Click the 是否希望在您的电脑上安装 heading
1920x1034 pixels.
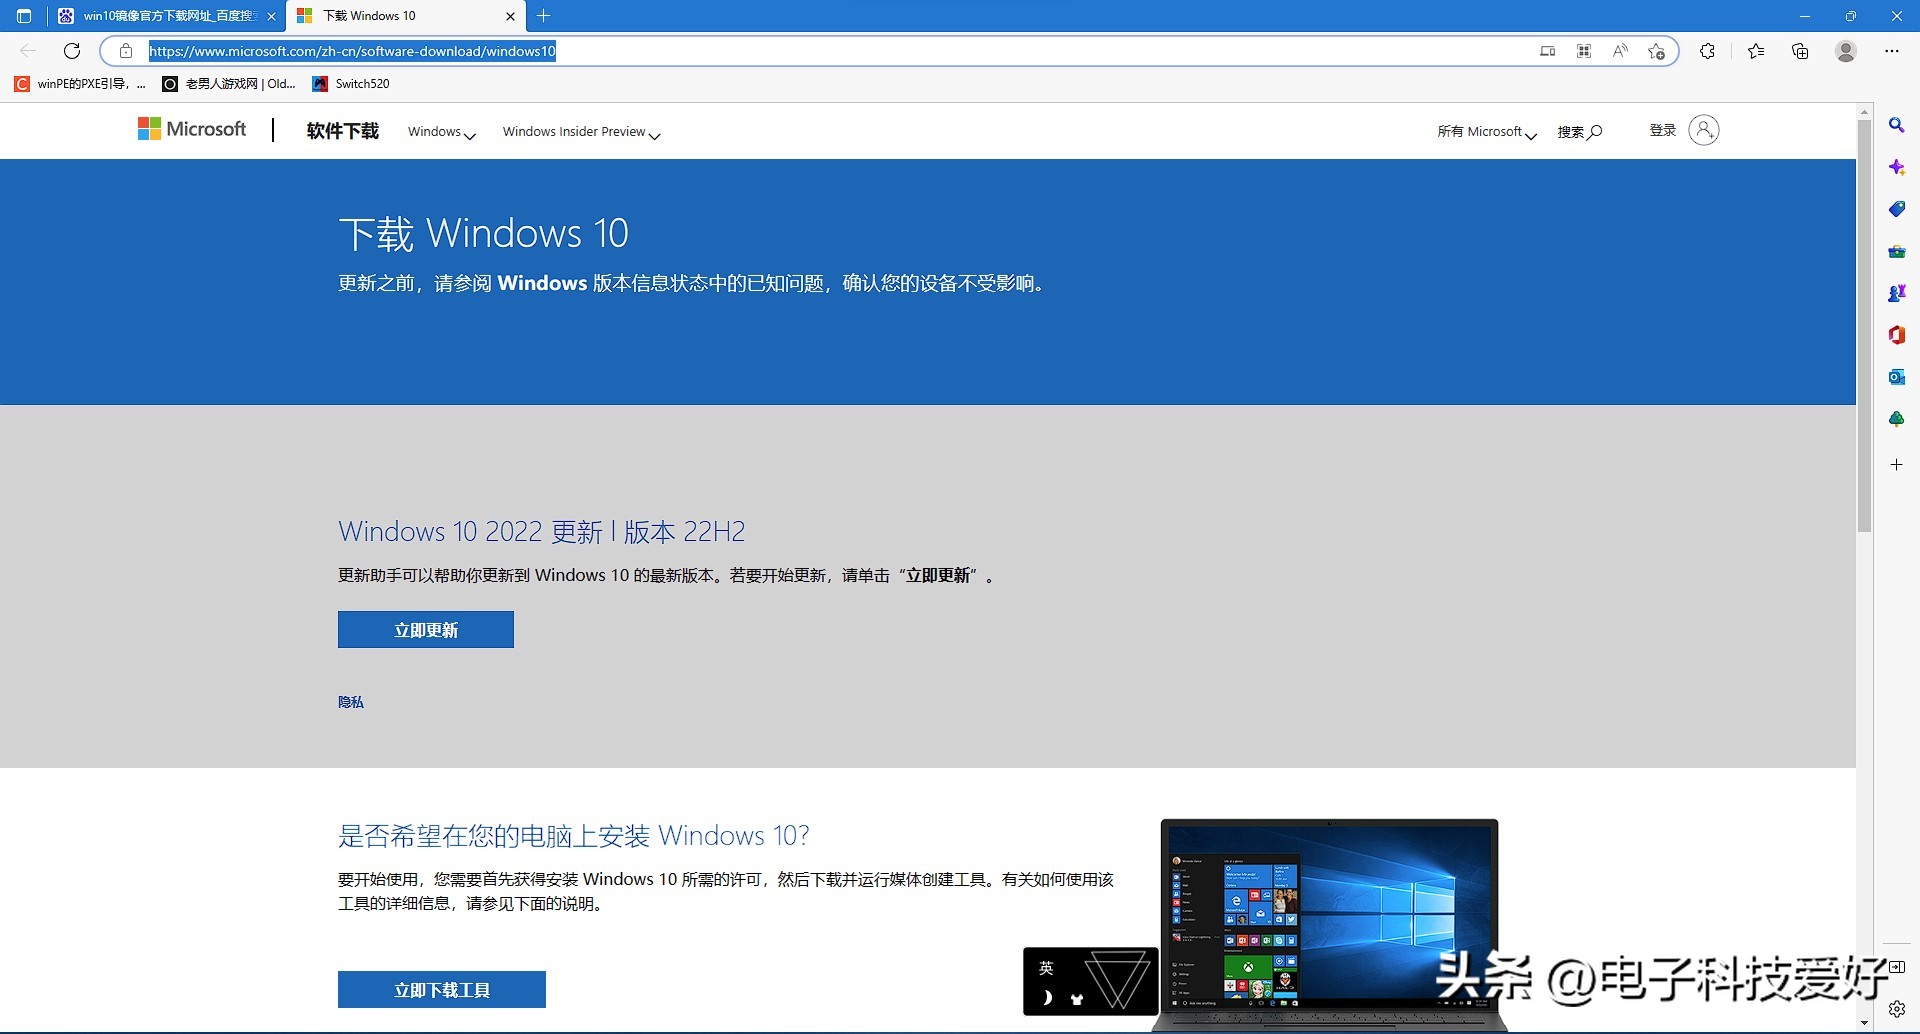pos(574,835)
